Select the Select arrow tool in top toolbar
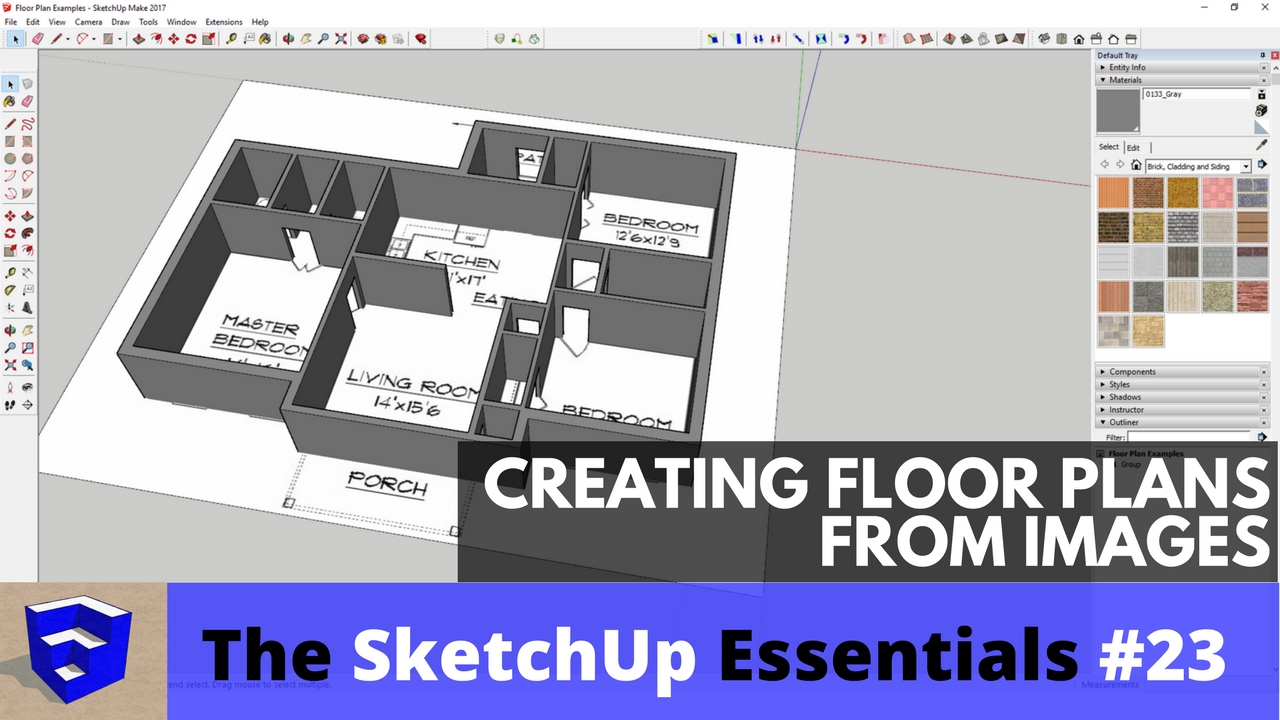 tap(15, 39)
